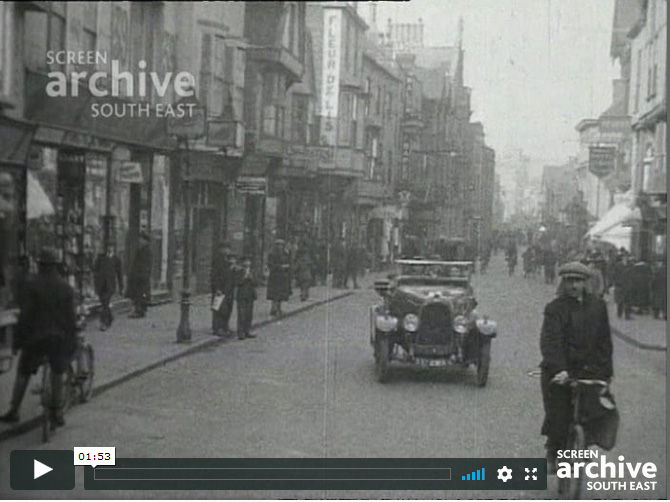The width and height of the screenshot is (670, 502).
Task: Enter fullscreen mode
Action: click(531, 474)
